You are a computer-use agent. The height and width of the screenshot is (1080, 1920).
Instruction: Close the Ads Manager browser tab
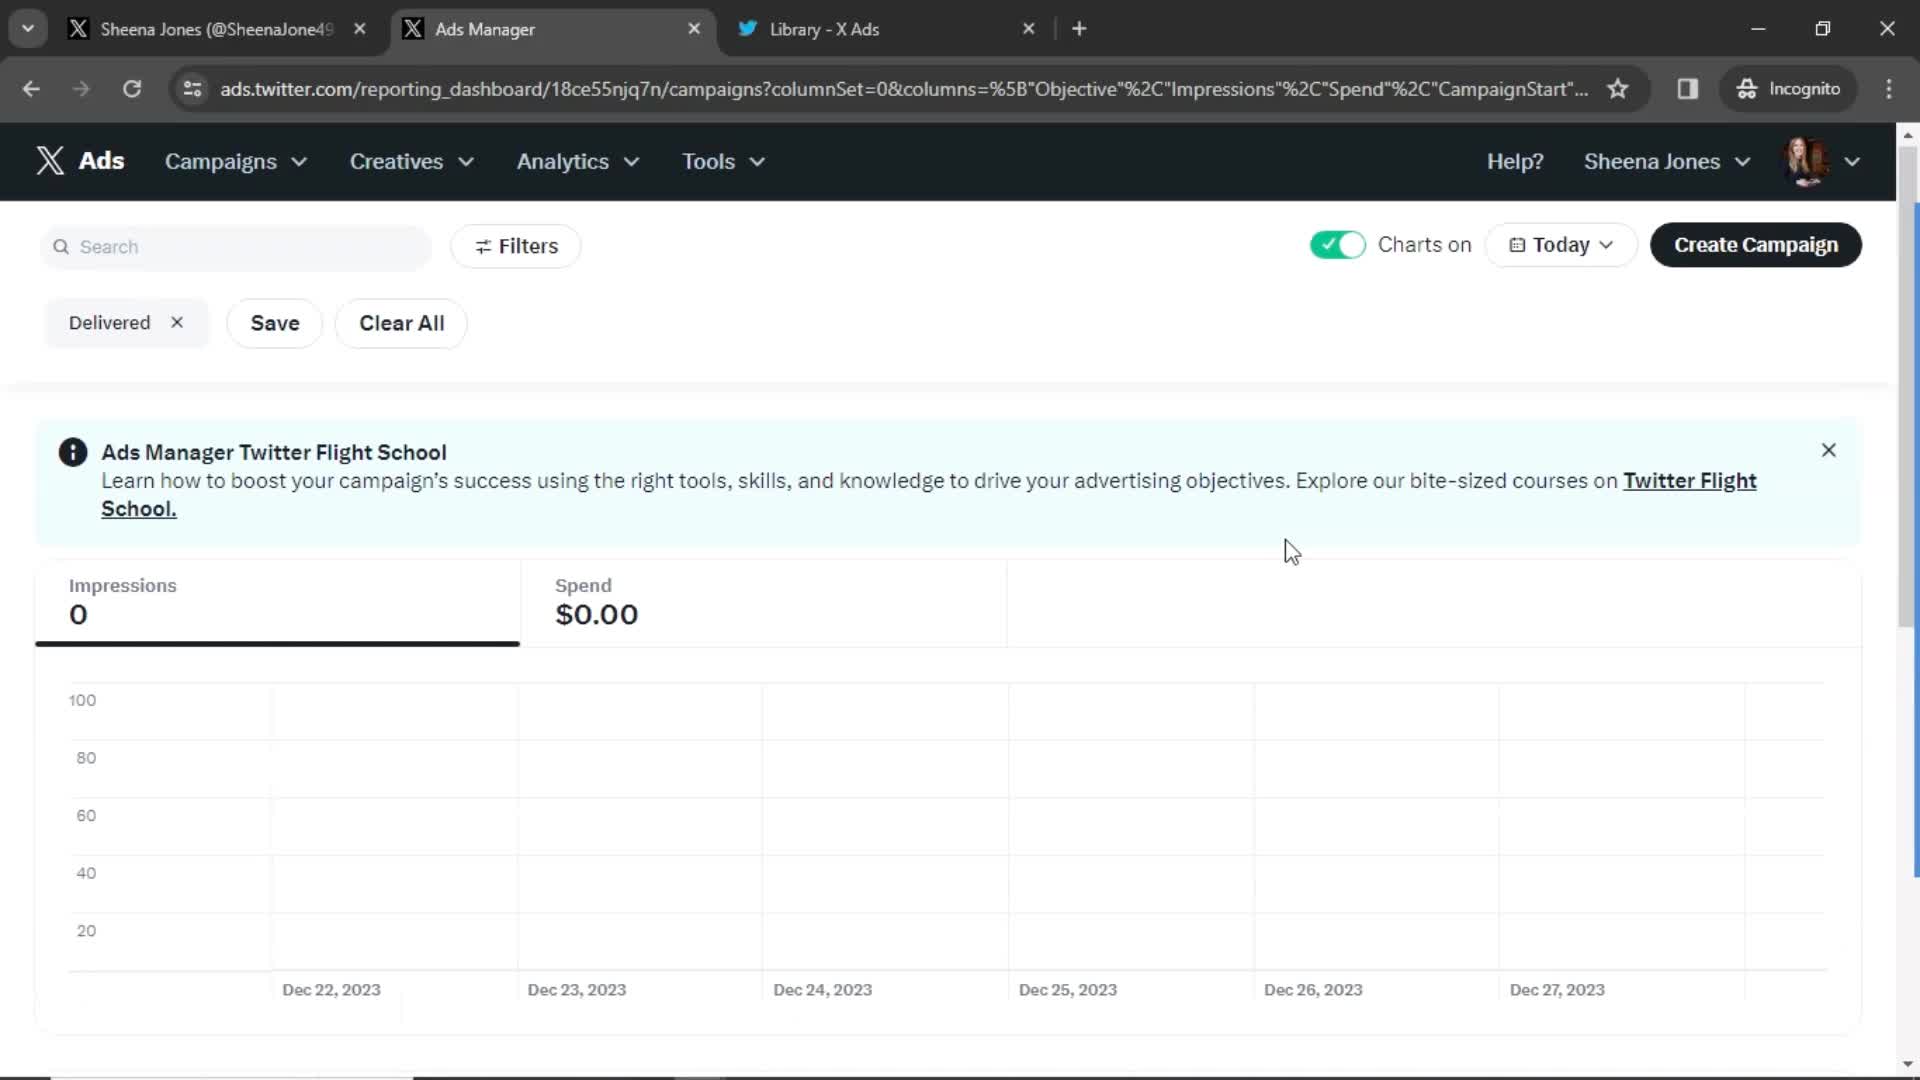tap(694, 29)
